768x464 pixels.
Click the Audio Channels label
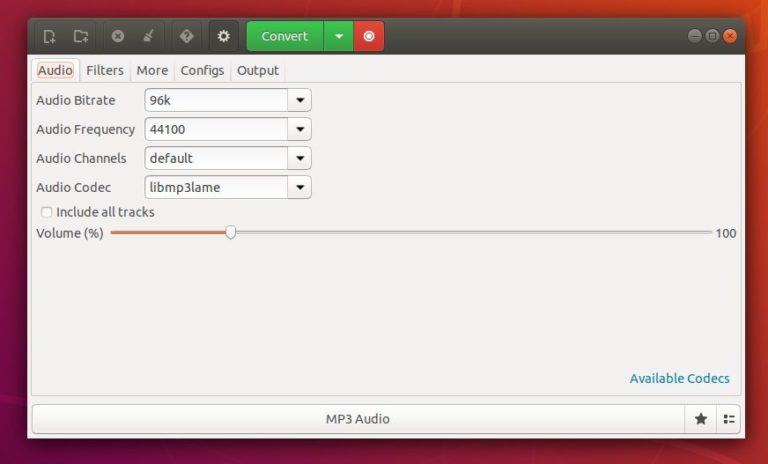click(81, 158)
